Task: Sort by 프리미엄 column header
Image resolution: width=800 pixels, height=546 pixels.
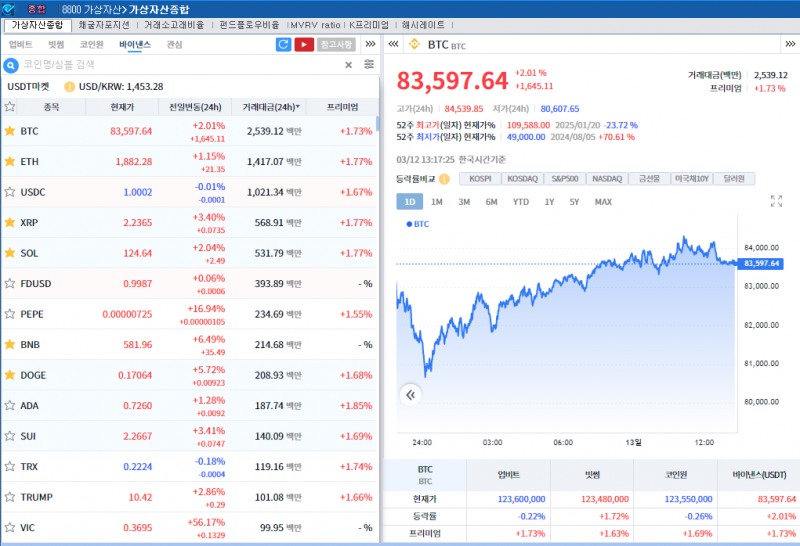Action: tap(342, 107)
